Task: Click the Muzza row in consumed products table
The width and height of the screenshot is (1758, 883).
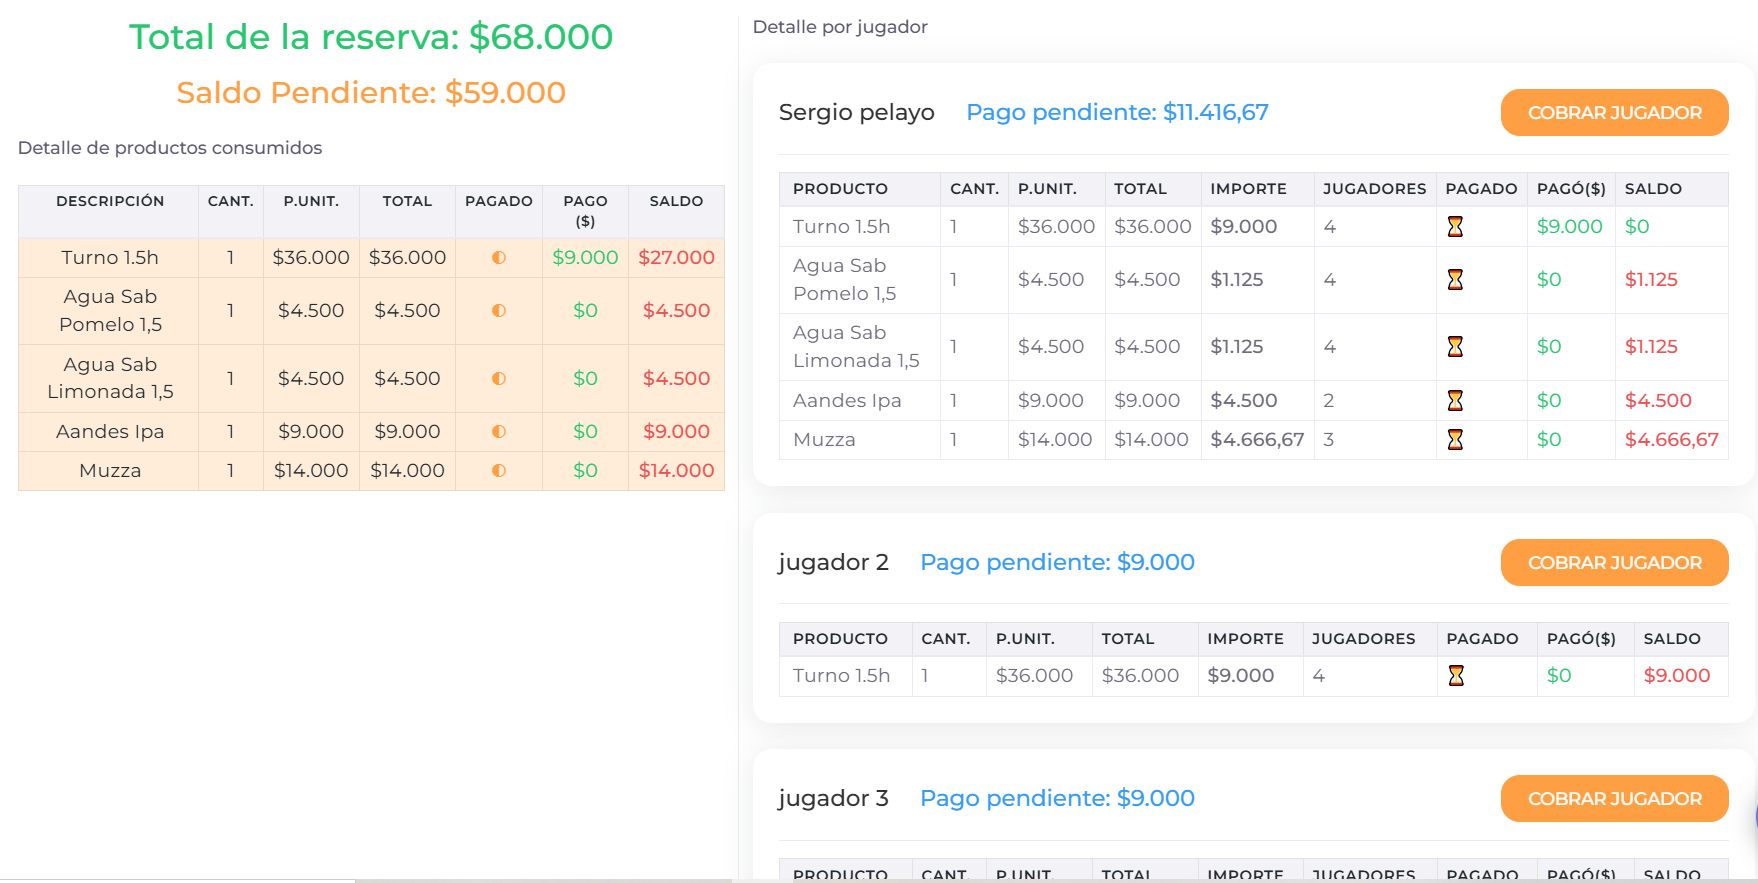Action: [110, 471]
